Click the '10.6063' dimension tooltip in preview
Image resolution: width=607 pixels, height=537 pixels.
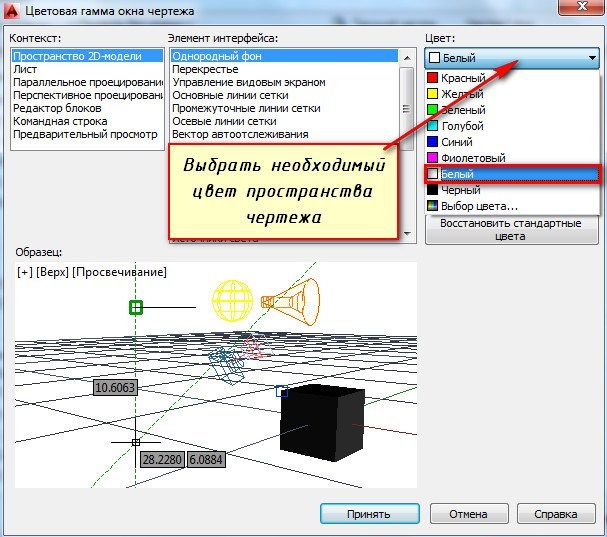click(115, 387)
